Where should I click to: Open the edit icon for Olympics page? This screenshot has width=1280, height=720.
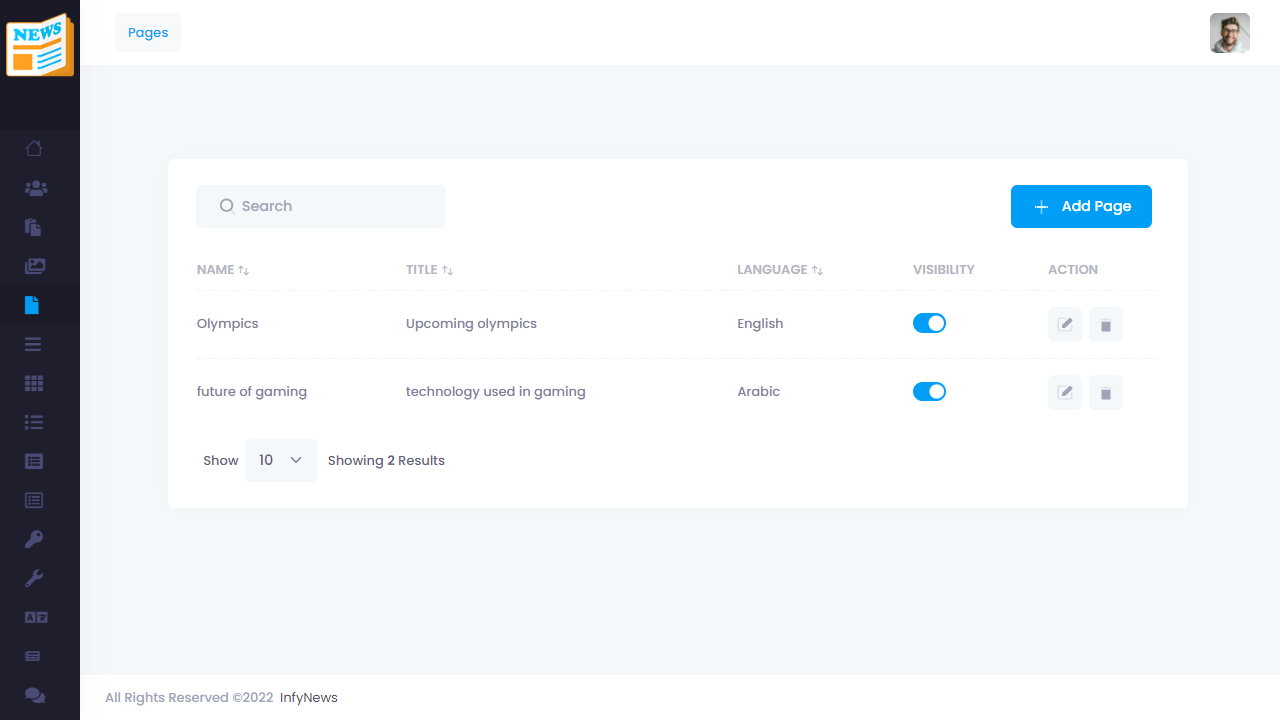(x=1064, y=323)
